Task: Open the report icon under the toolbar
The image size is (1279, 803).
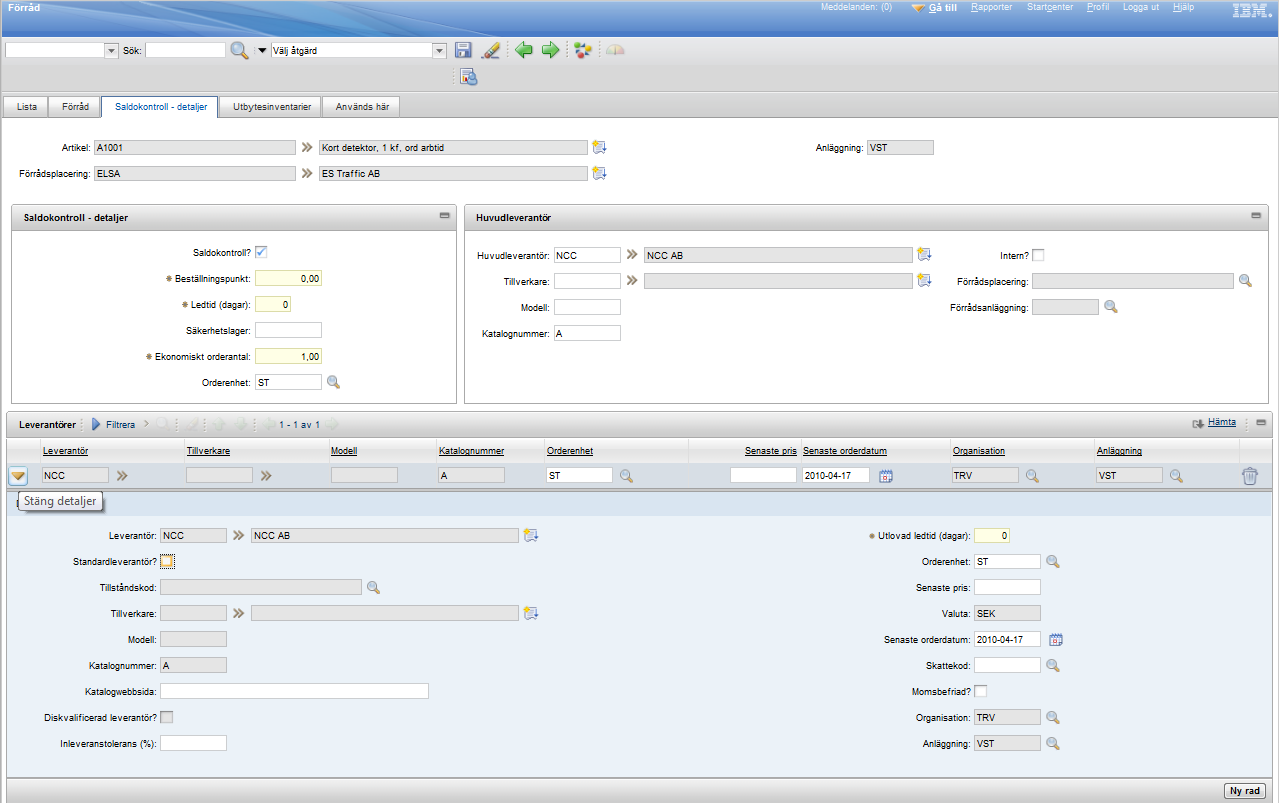Action: [x=468, y=77]
